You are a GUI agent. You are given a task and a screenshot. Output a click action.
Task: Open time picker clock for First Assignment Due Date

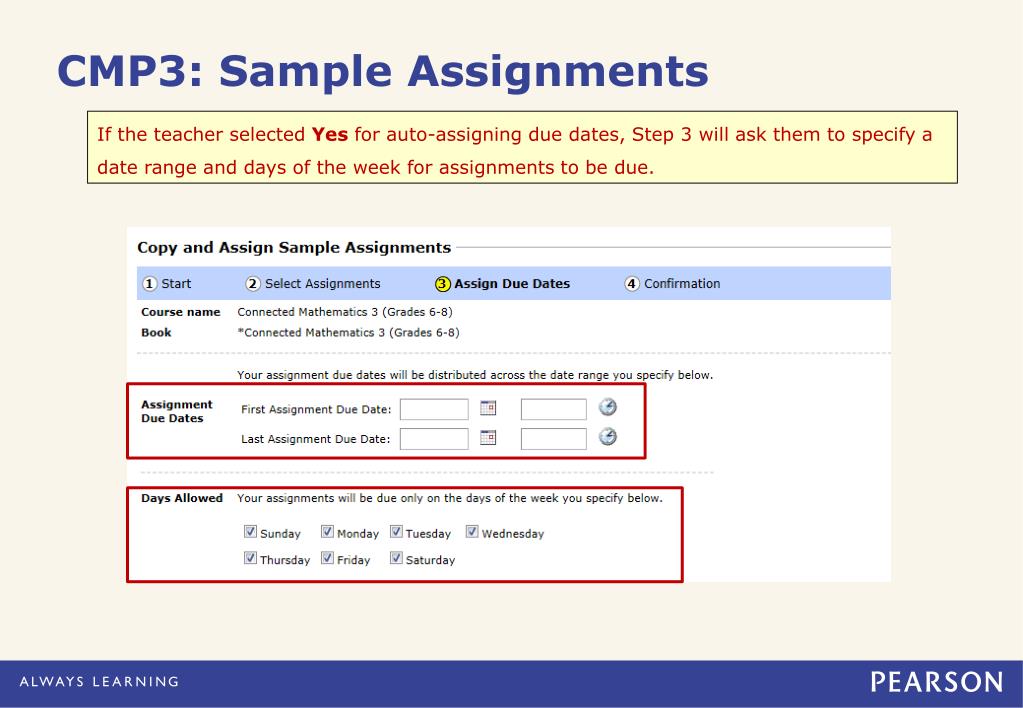[x=607, y=407]
